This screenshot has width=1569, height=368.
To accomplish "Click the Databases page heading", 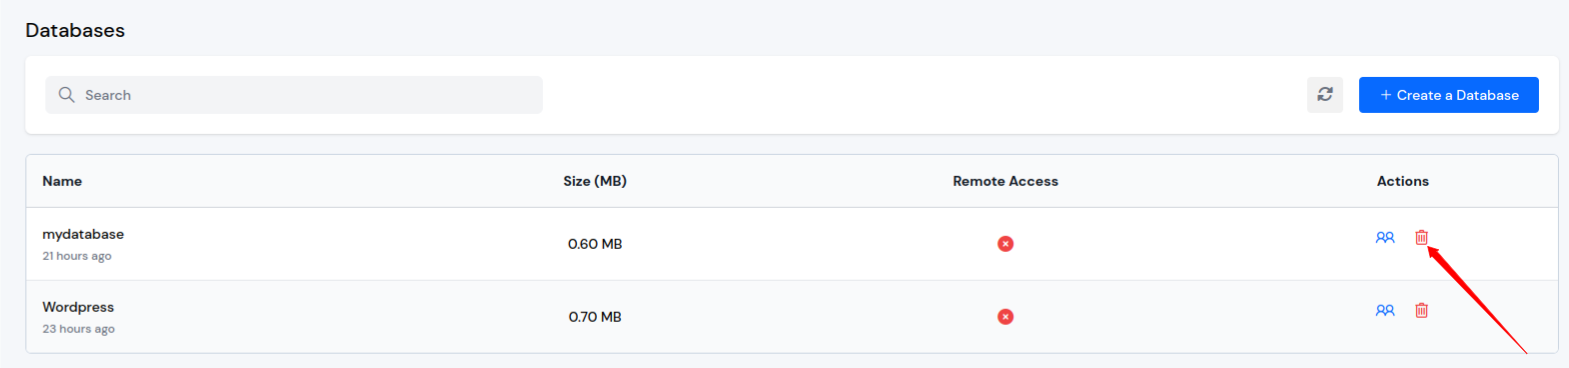I will click(x=75, y=30).
